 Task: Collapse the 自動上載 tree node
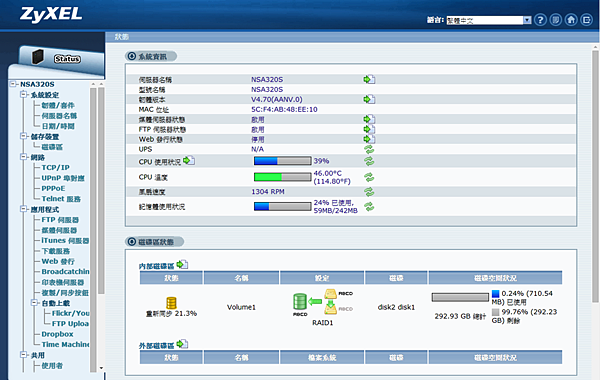34,303
